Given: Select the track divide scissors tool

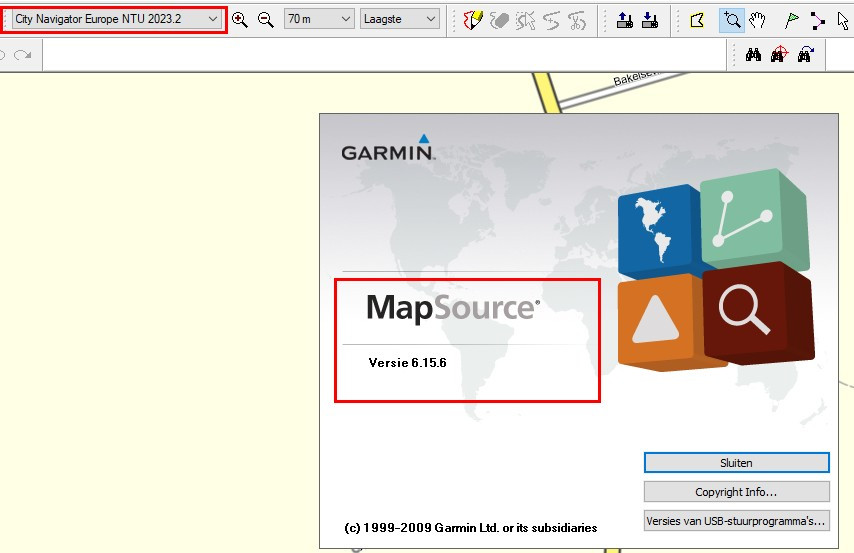Looking at the screenshot, I should point(577,21).
